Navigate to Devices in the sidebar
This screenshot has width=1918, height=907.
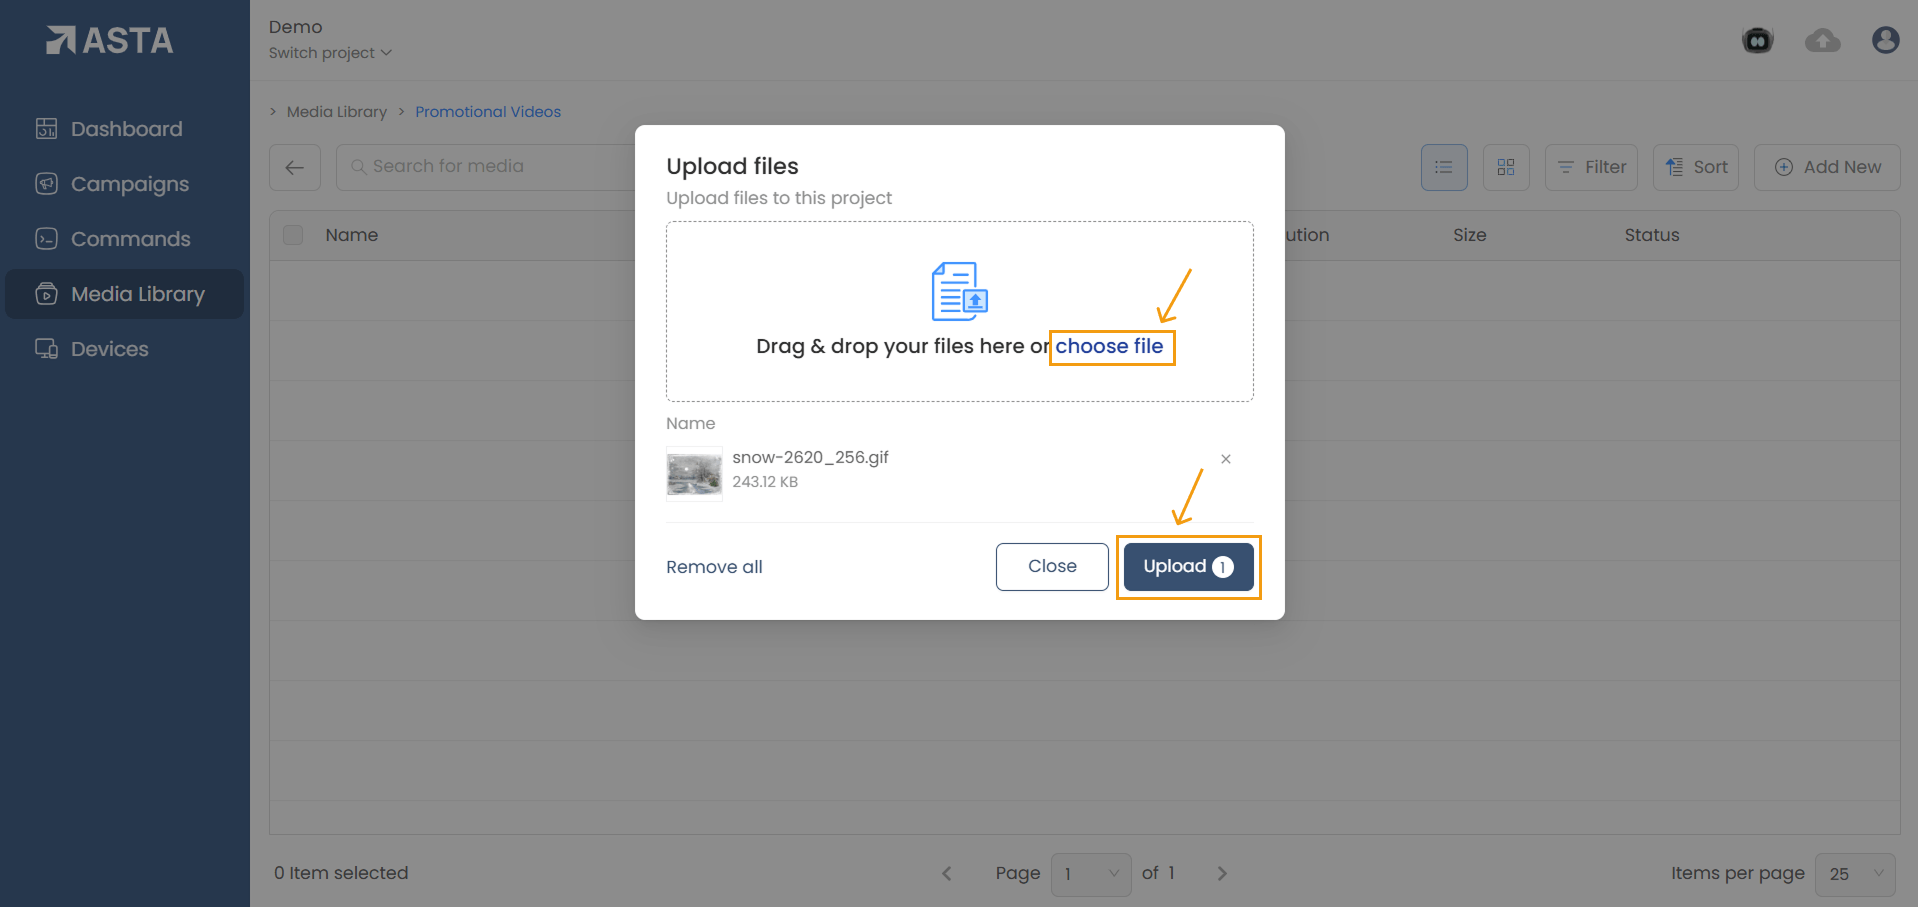[109, 349]
